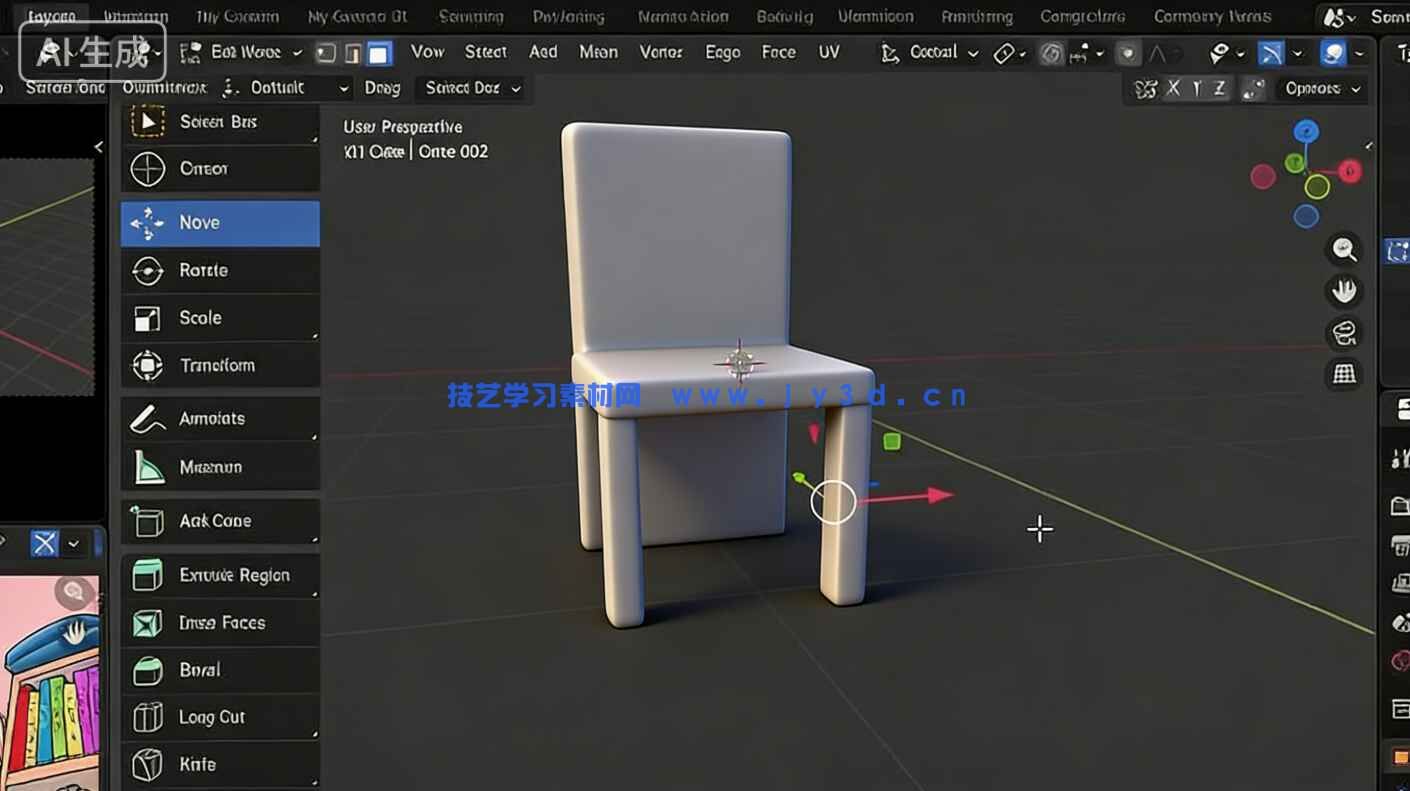The height and width of the screenshot is (791, 1410).
Task: Enable face select mode in the header
Action: tap(378, 52)
